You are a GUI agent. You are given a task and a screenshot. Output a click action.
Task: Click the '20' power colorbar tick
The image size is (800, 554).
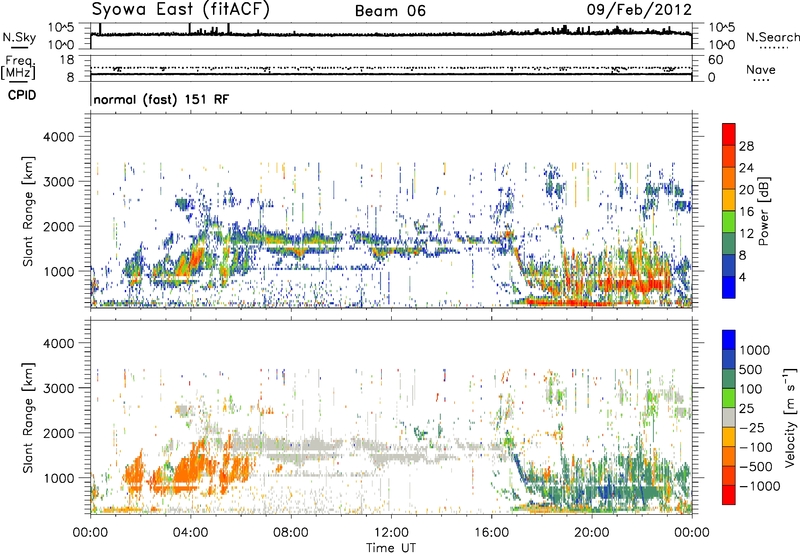[x=746, y=190]
